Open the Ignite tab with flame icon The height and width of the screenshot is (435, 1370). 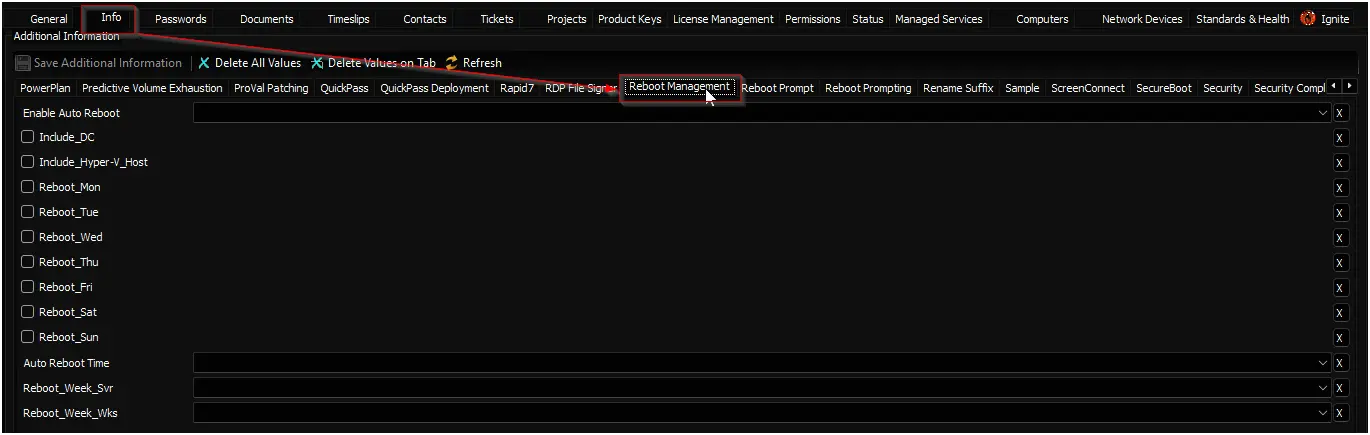point(1324,19)
